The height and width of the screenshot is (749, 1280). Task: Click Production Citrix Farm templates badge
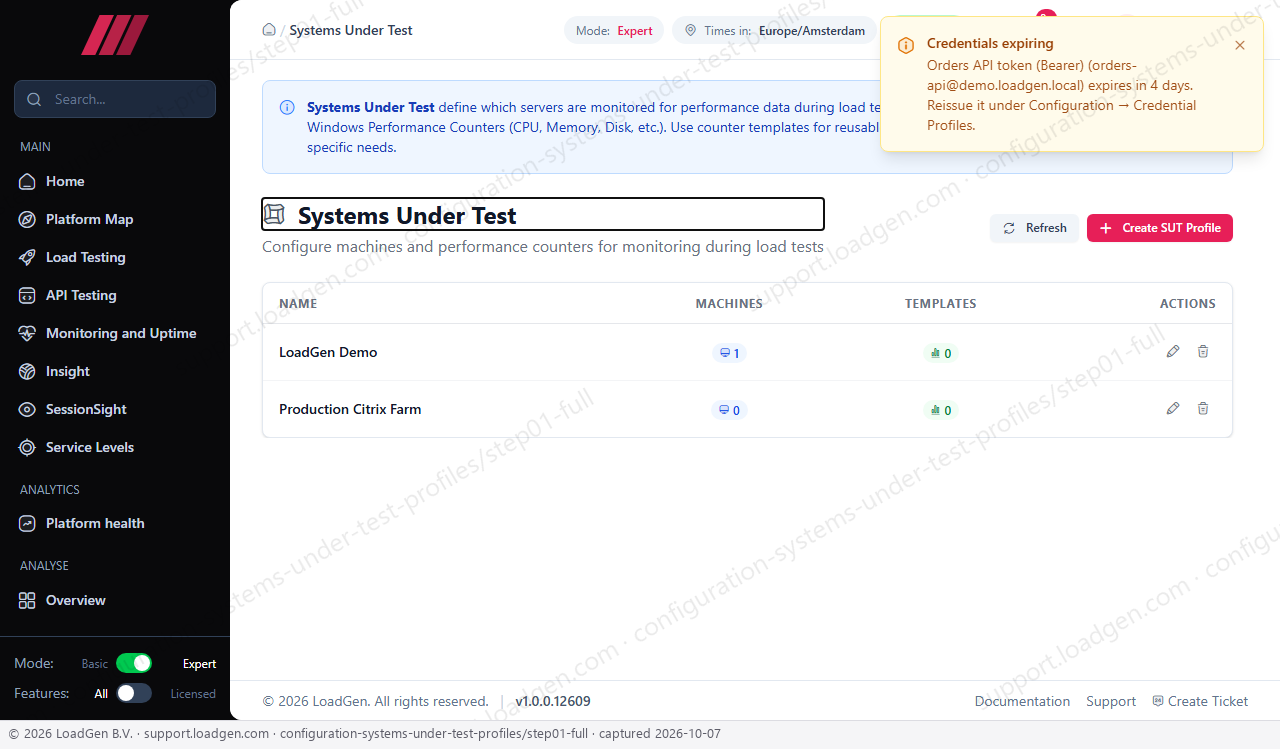[x=941, y=410]
